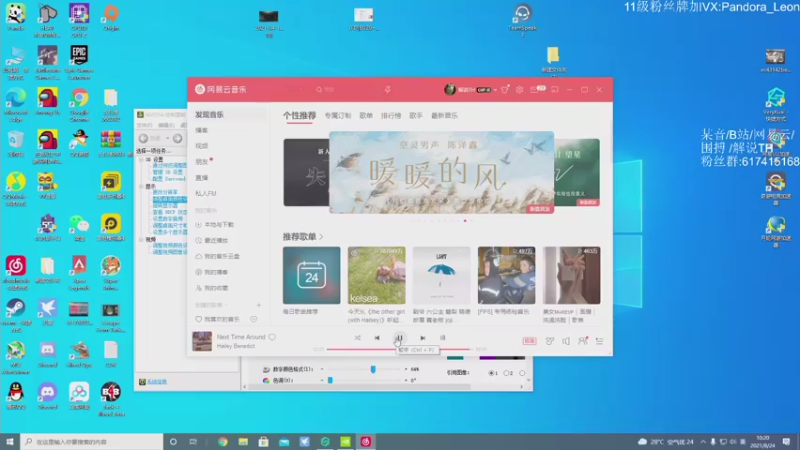Collapse the 视频 tree node in NVIDIA panel
This screenshot has width=800, height=450.
[141, 239]
